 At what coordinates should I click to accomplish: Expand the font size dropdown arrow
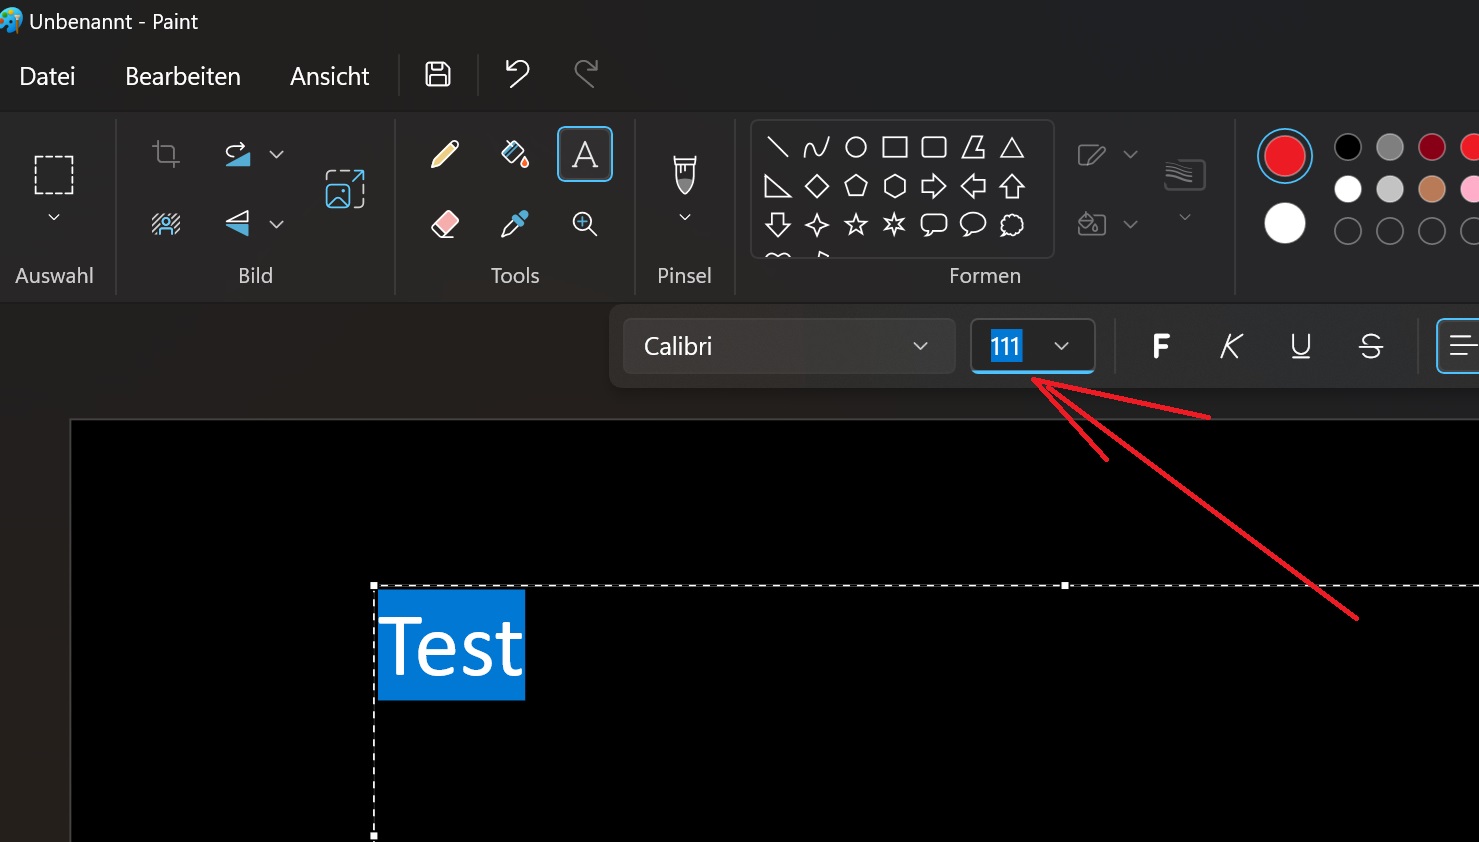[1062, 346]
